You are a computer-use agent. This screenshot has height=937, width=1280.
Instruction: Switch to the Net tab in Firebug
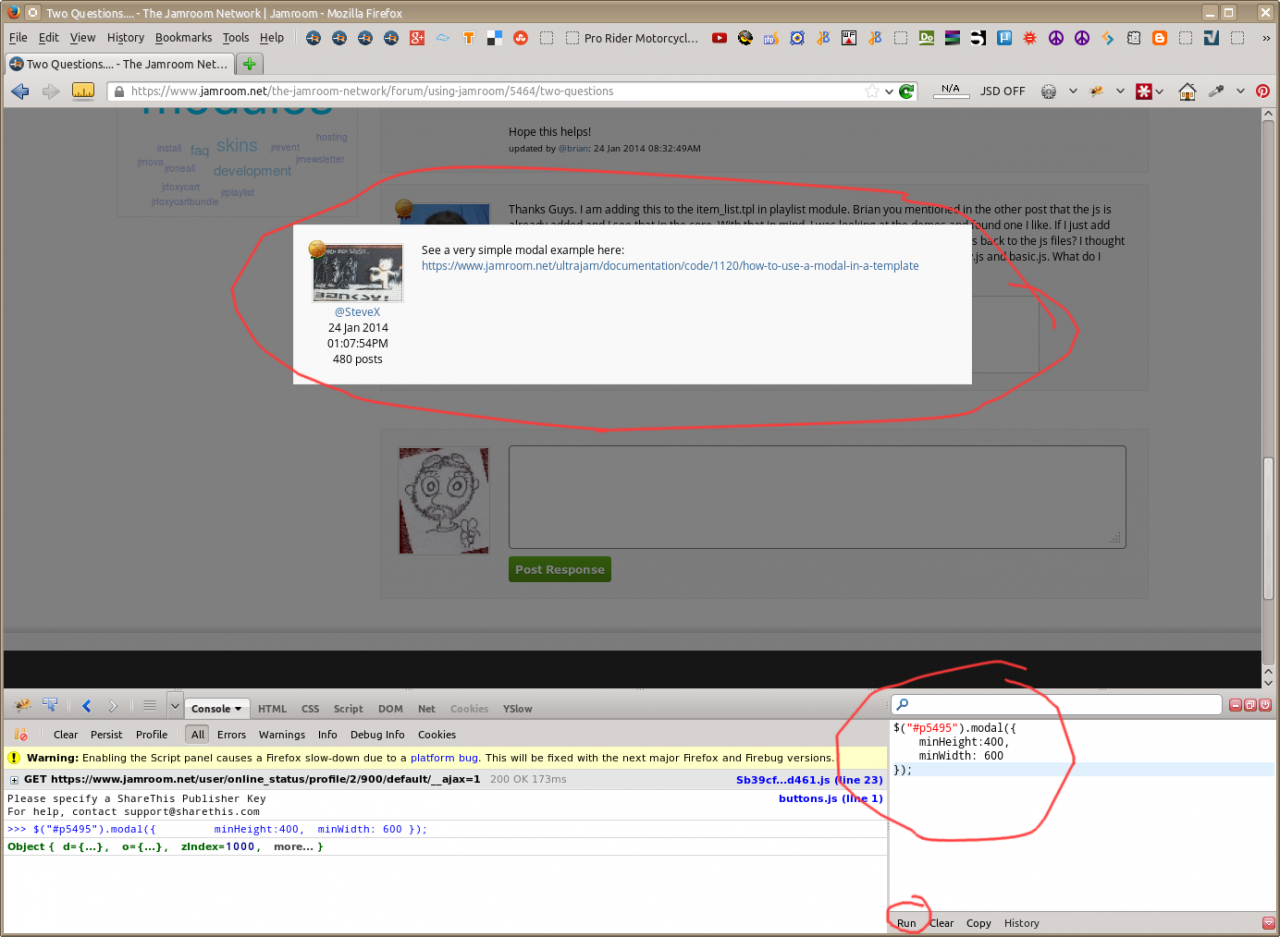(426, 708)
